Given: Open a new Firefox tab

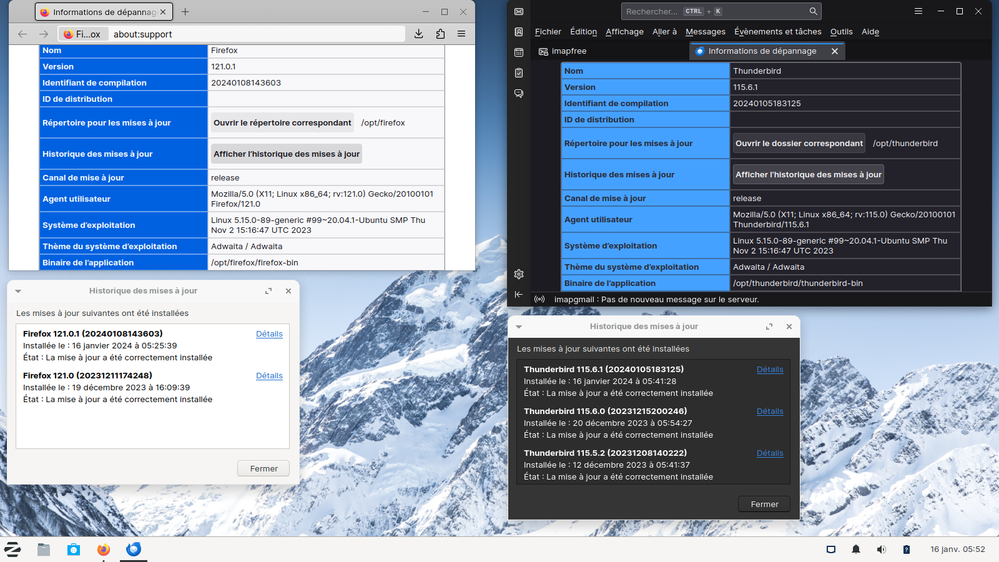Looking at the screenshot, I should [185, 11].
